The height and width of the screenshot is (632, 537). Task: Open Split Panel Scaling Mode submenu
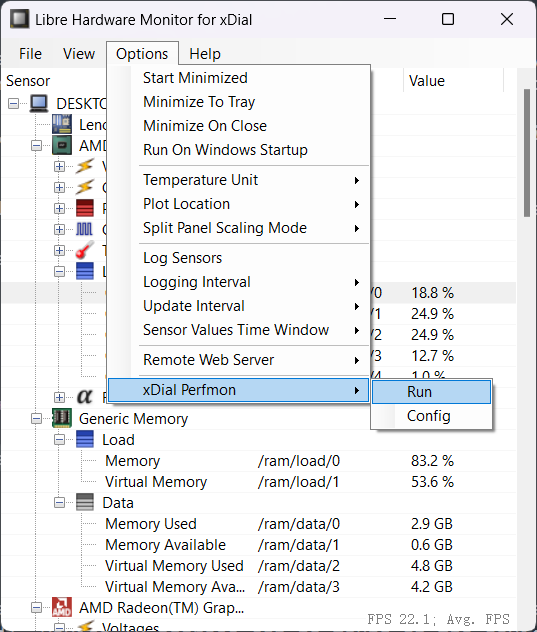coord(239,228)
